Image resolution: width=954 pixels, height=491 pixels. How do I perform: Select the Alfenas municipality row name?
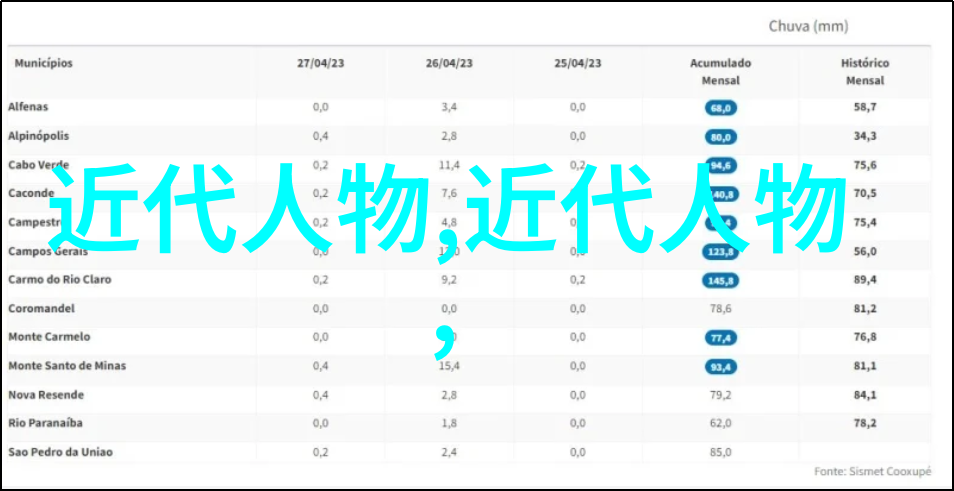coord(28,107)
